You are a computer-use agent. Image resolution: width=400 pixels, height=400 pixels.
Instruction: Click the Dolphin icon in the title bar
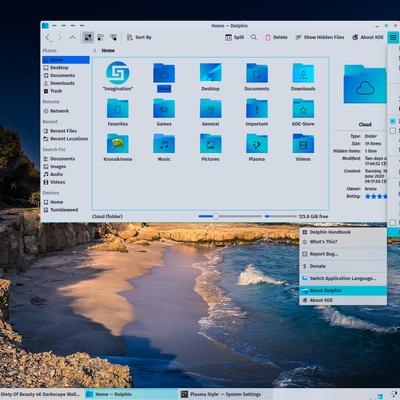point(45,26)
